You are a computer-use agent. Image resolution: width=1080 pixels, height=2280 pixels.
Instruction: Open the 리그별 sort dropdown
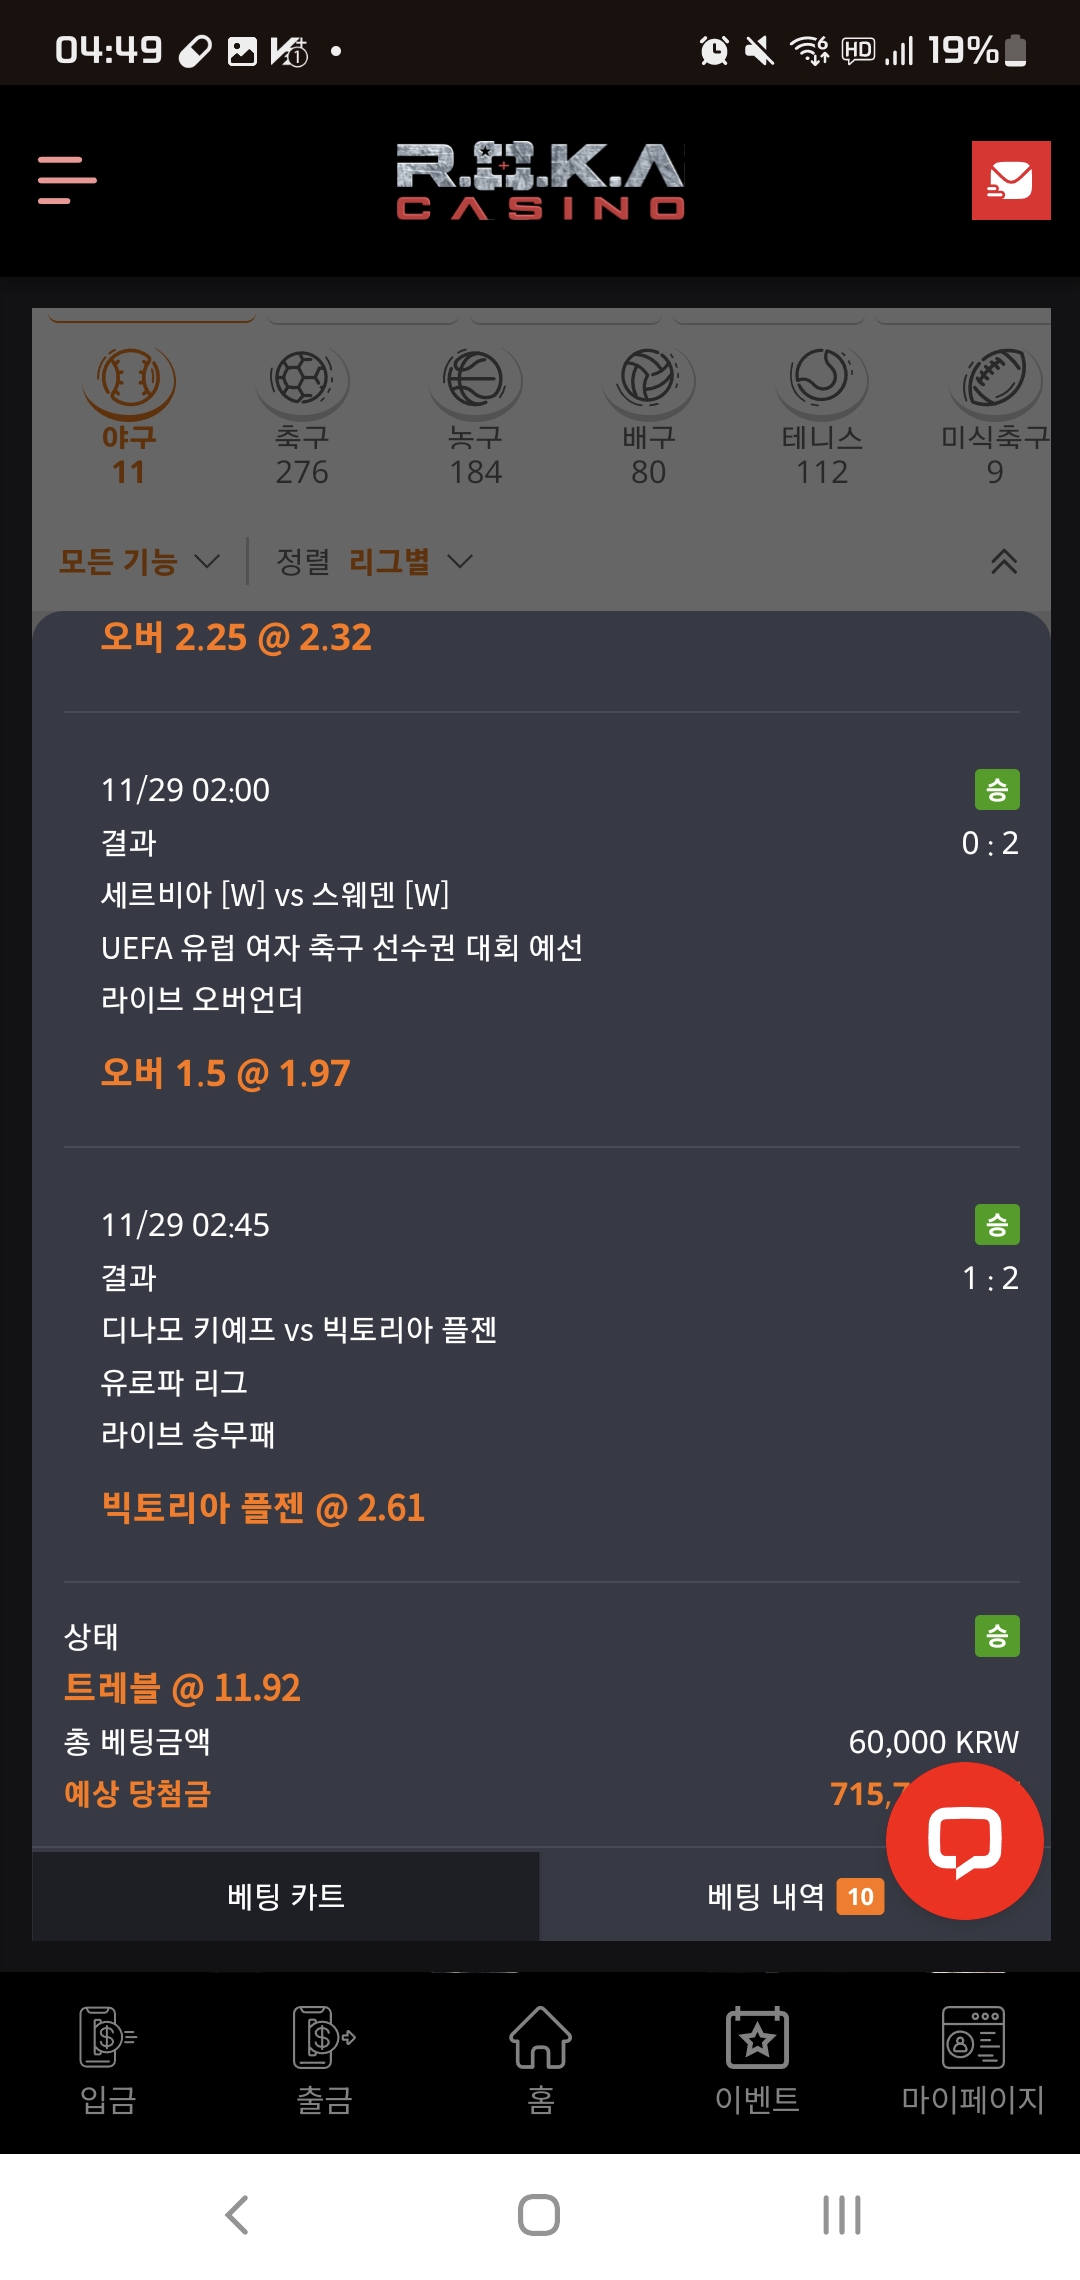(x=409, y=562)
